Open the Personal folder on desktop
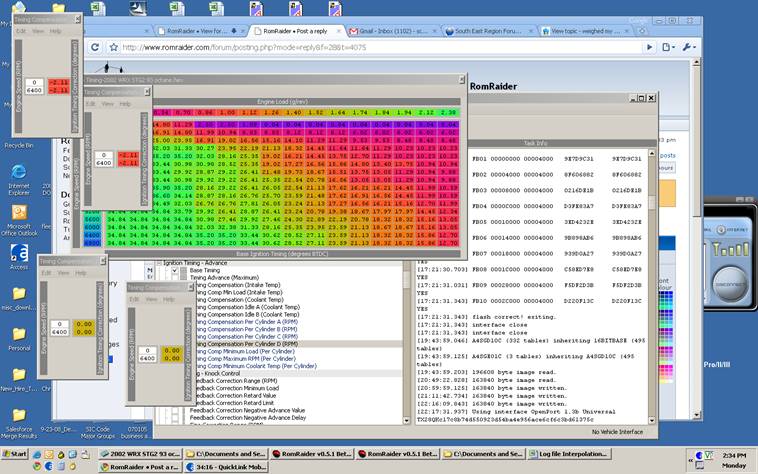Screen dimensions: 758x474 18,335
